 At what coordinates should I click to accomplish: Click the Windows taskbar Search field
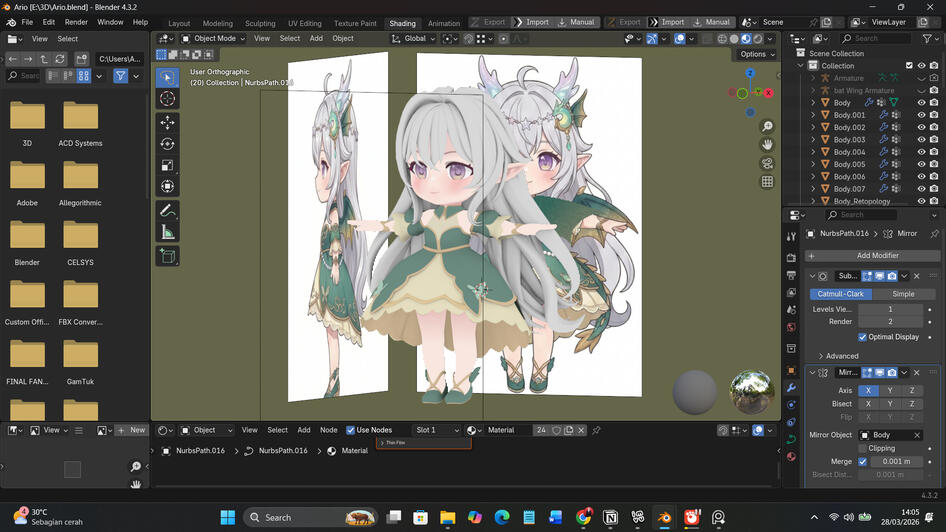coord(311,517)
